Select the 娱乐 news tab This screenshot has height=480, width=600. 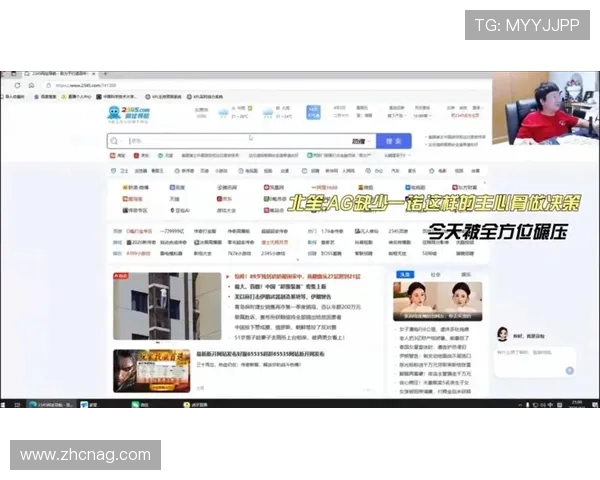coord(466,274)
